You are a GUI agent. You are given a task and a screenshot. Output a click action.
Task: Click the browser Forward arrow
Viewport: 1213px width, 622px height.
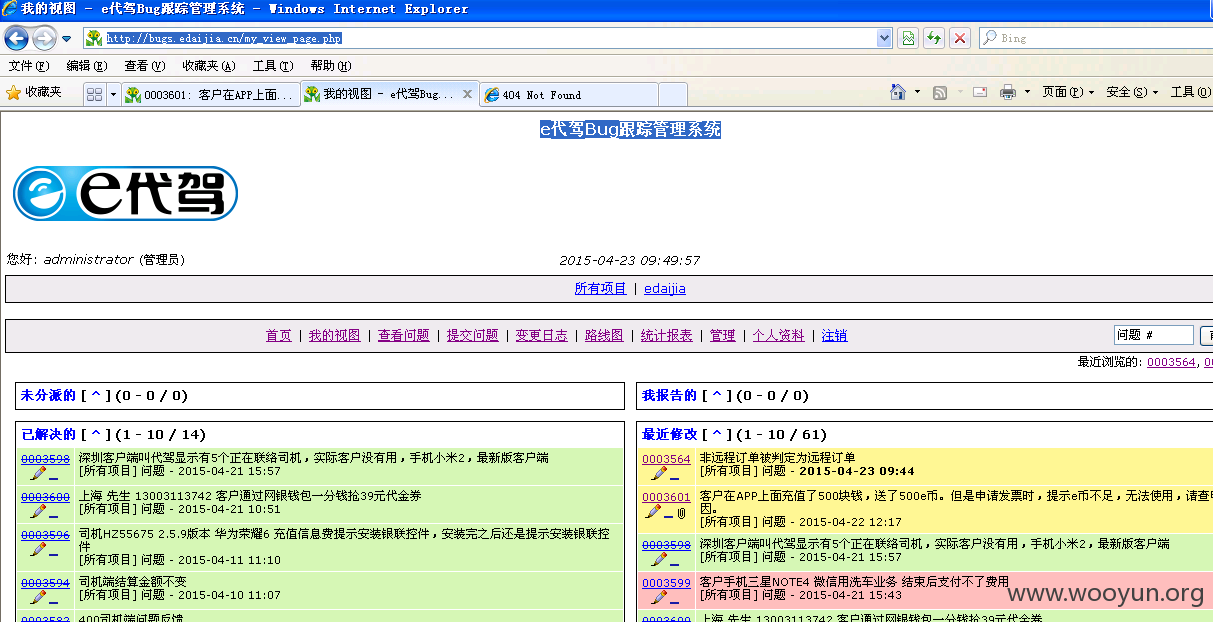(44, 38)
